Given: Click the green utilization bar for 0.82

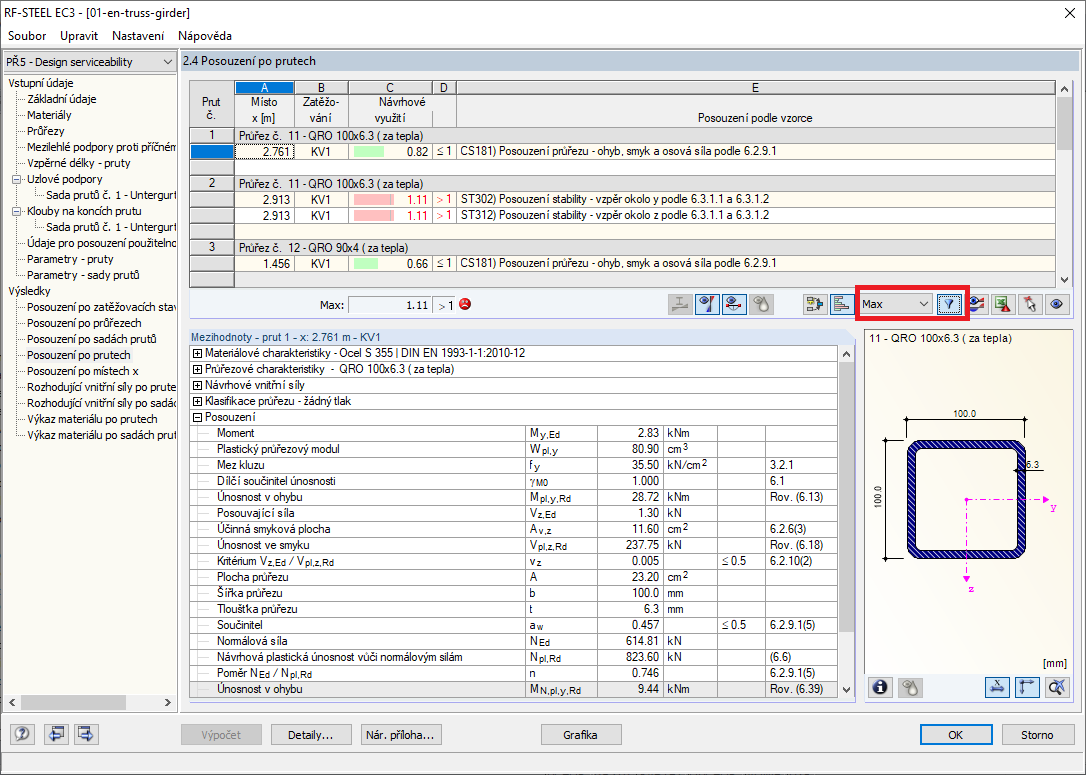Looking at the screenshot, I should (x=368, y=152).
